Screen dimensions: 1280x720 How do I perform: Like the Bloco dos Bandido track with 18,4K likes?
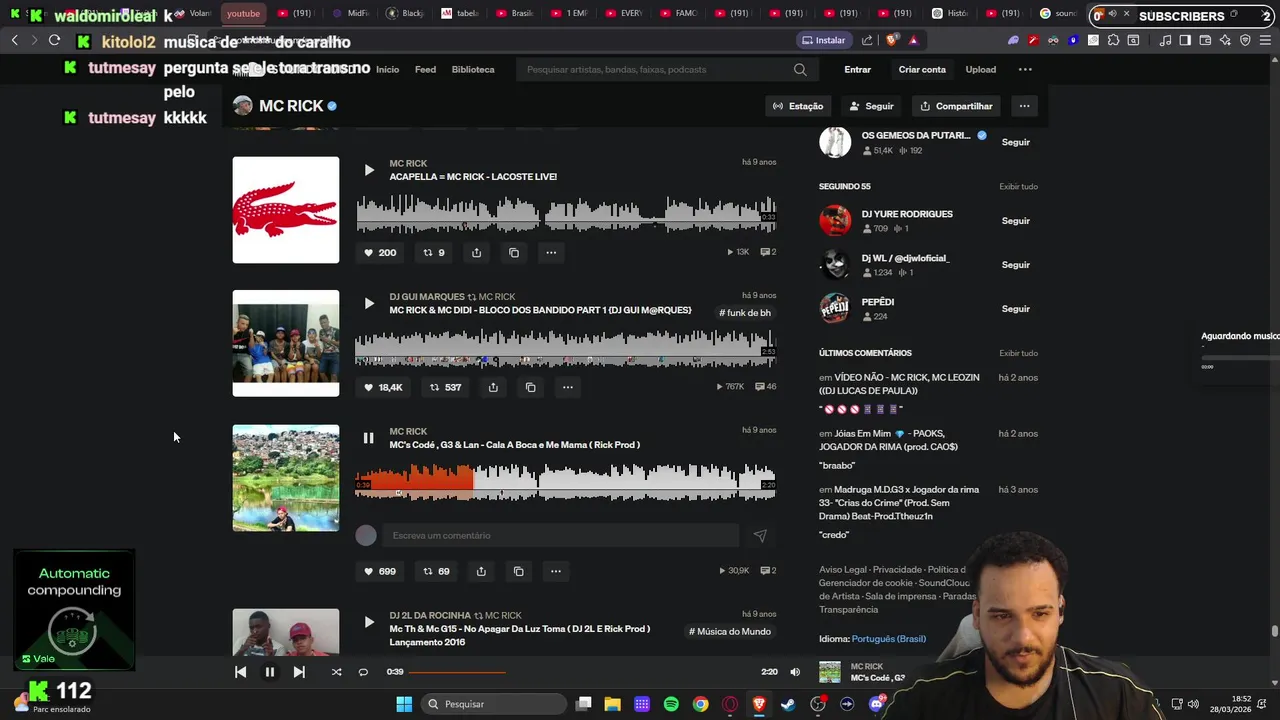coord(383,387)
